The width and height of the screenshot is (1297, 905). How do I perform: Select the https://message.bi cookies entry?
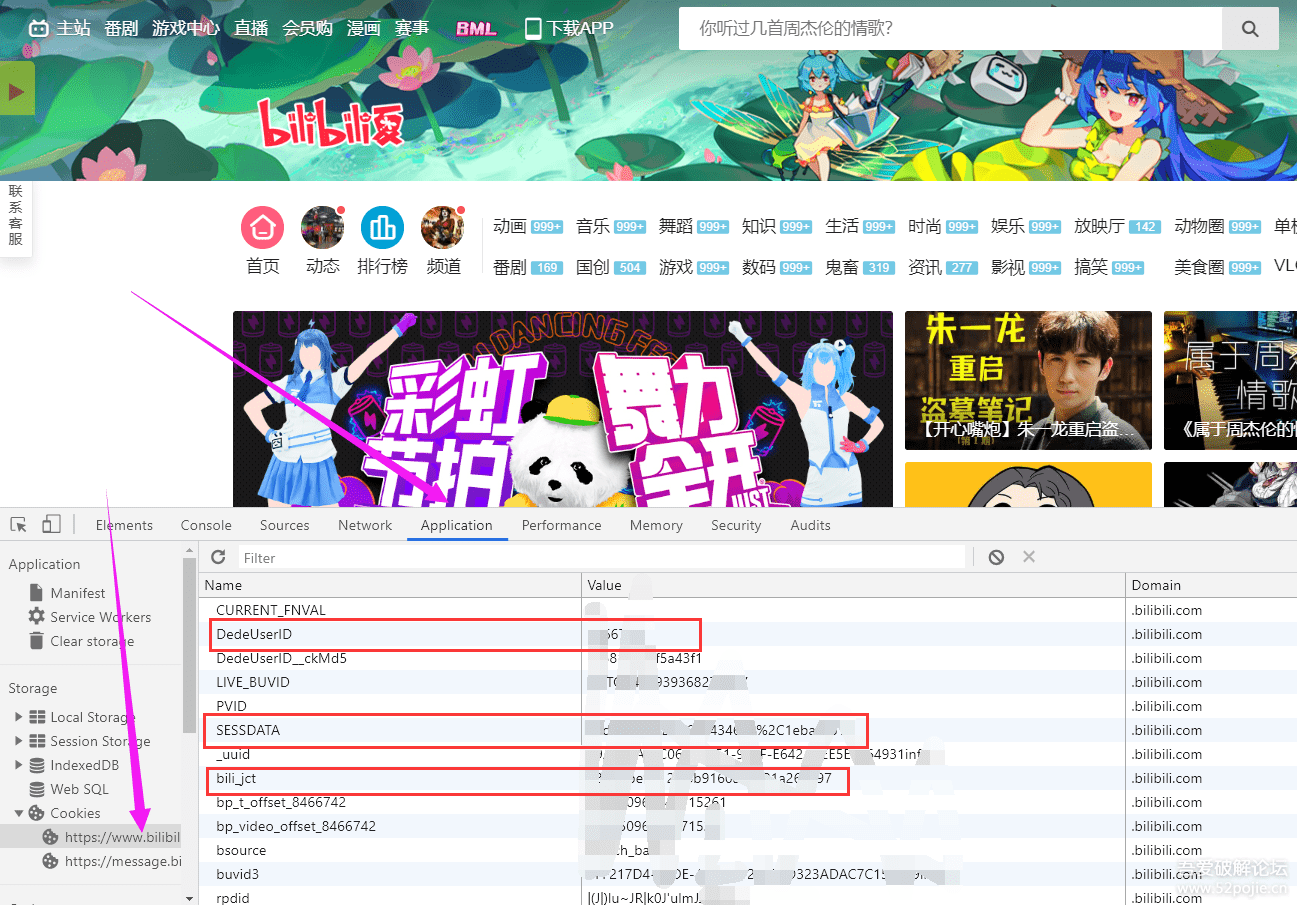111,861
